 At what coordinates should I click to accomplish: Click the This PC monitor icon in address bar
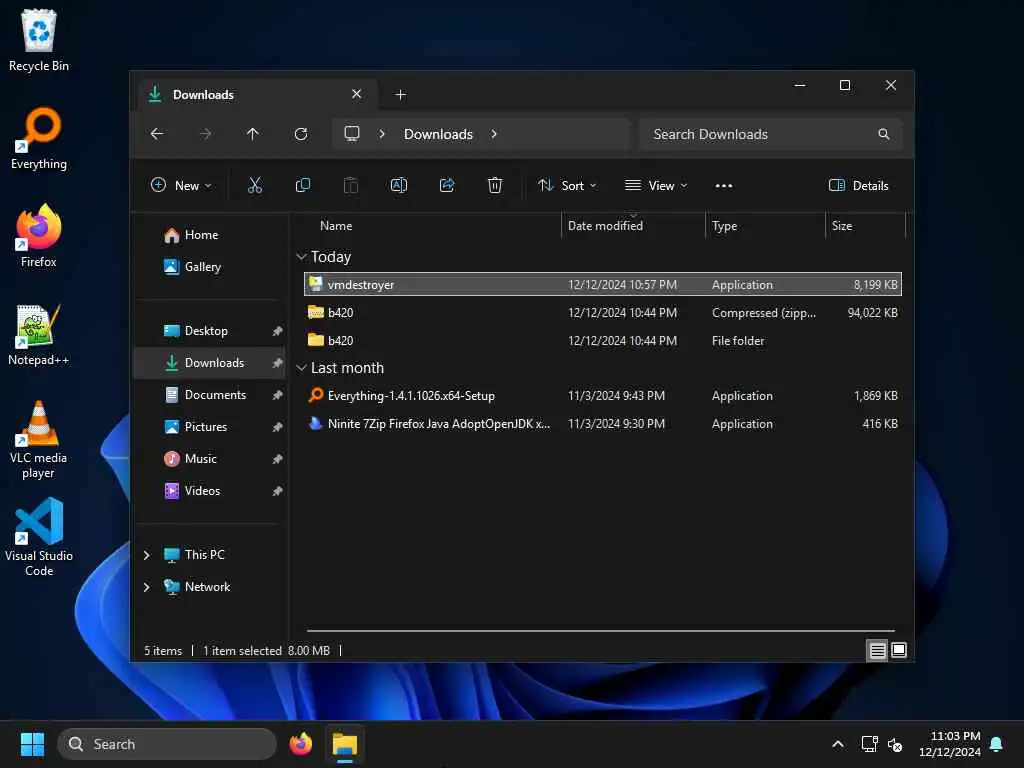pyautogui.click(x=352, y=134)
